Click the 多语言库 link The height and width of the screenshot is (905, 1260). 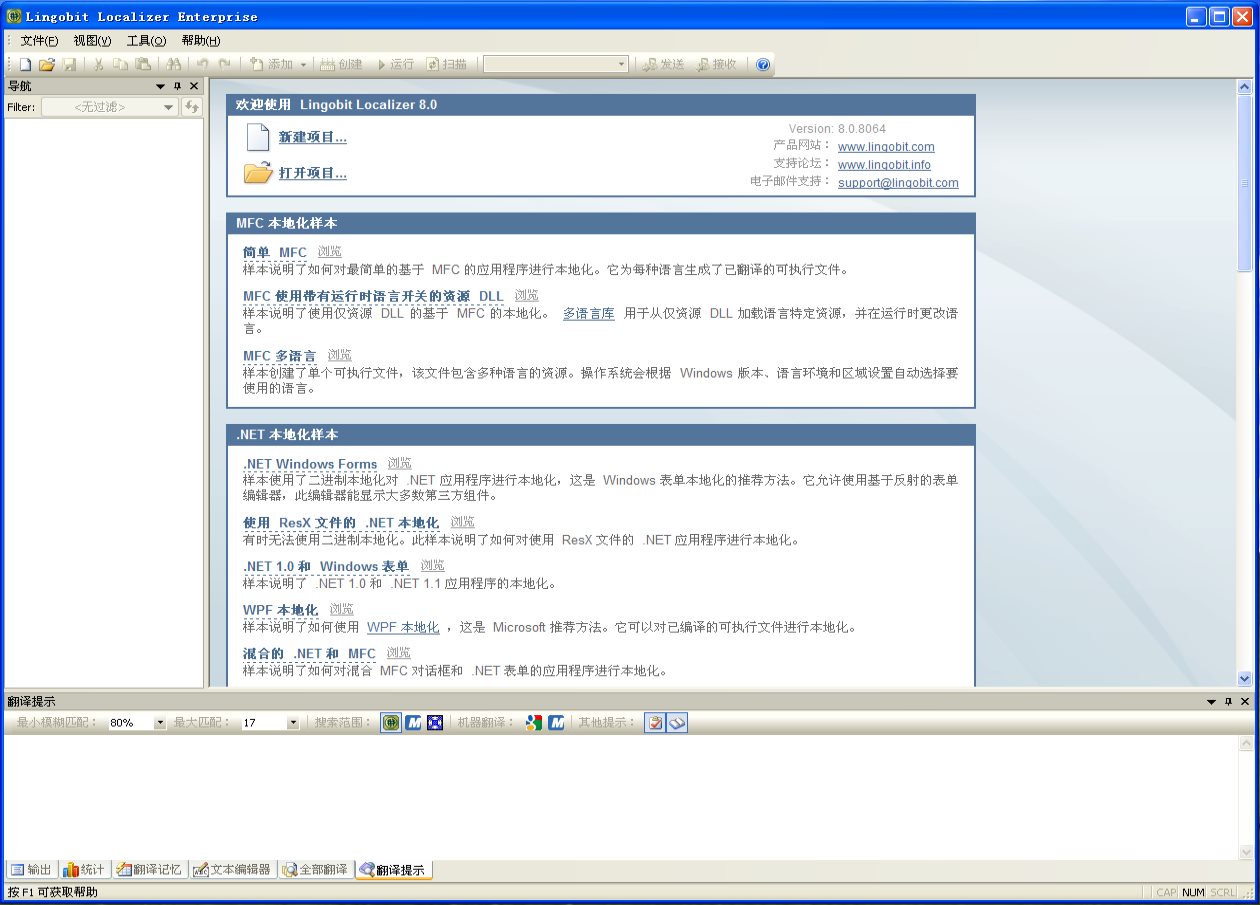(x=588, y=313)
